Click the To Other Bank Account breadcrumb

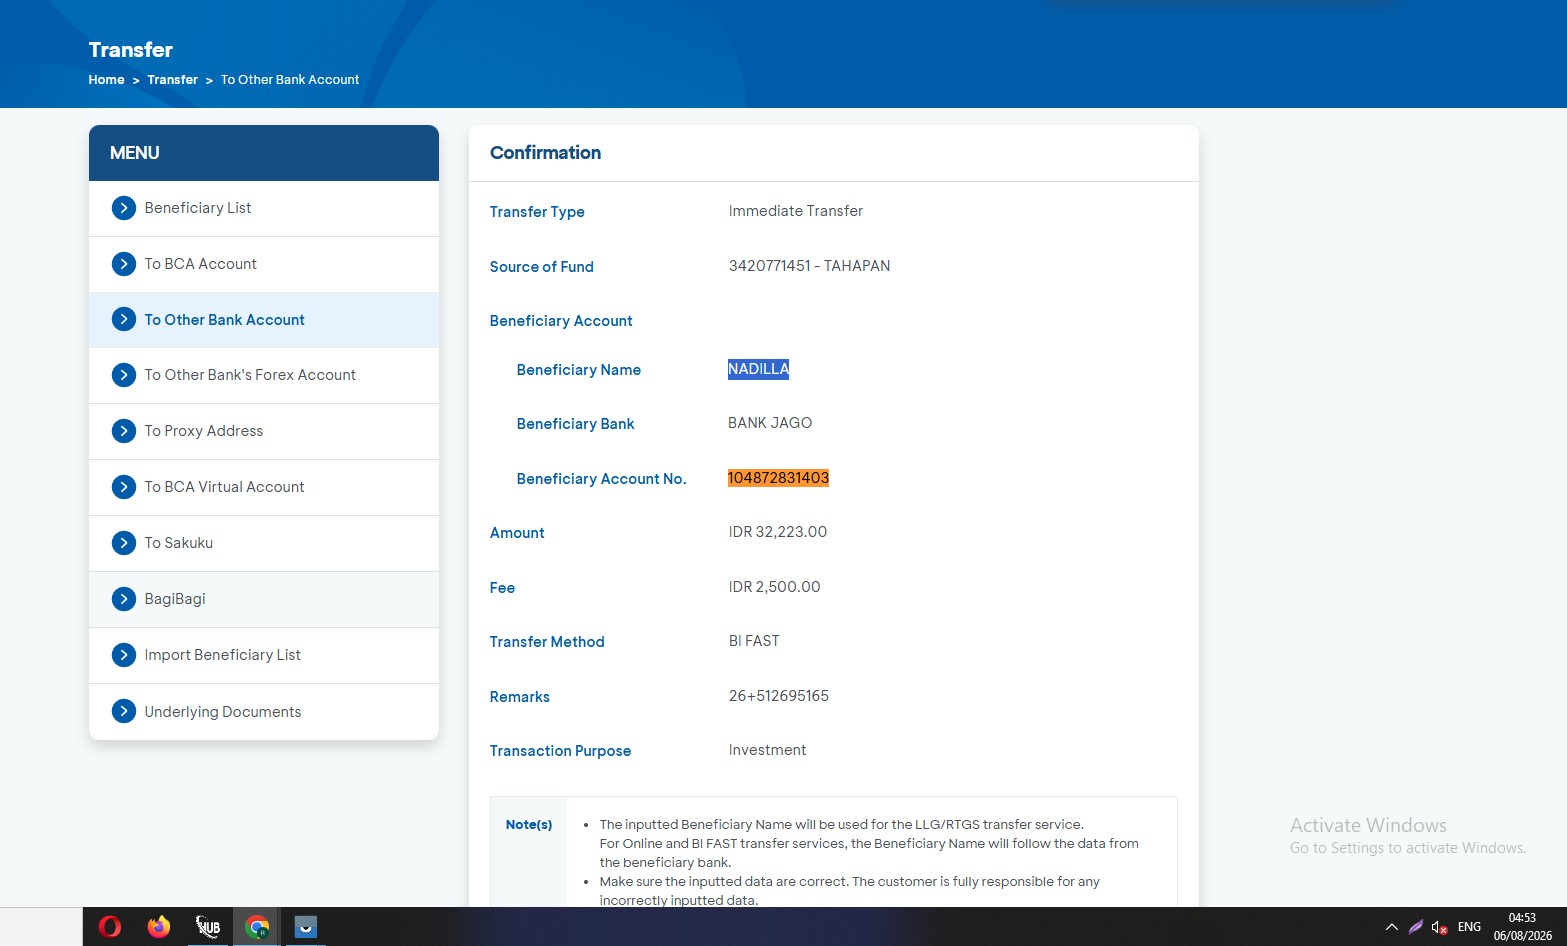(290, 80)
